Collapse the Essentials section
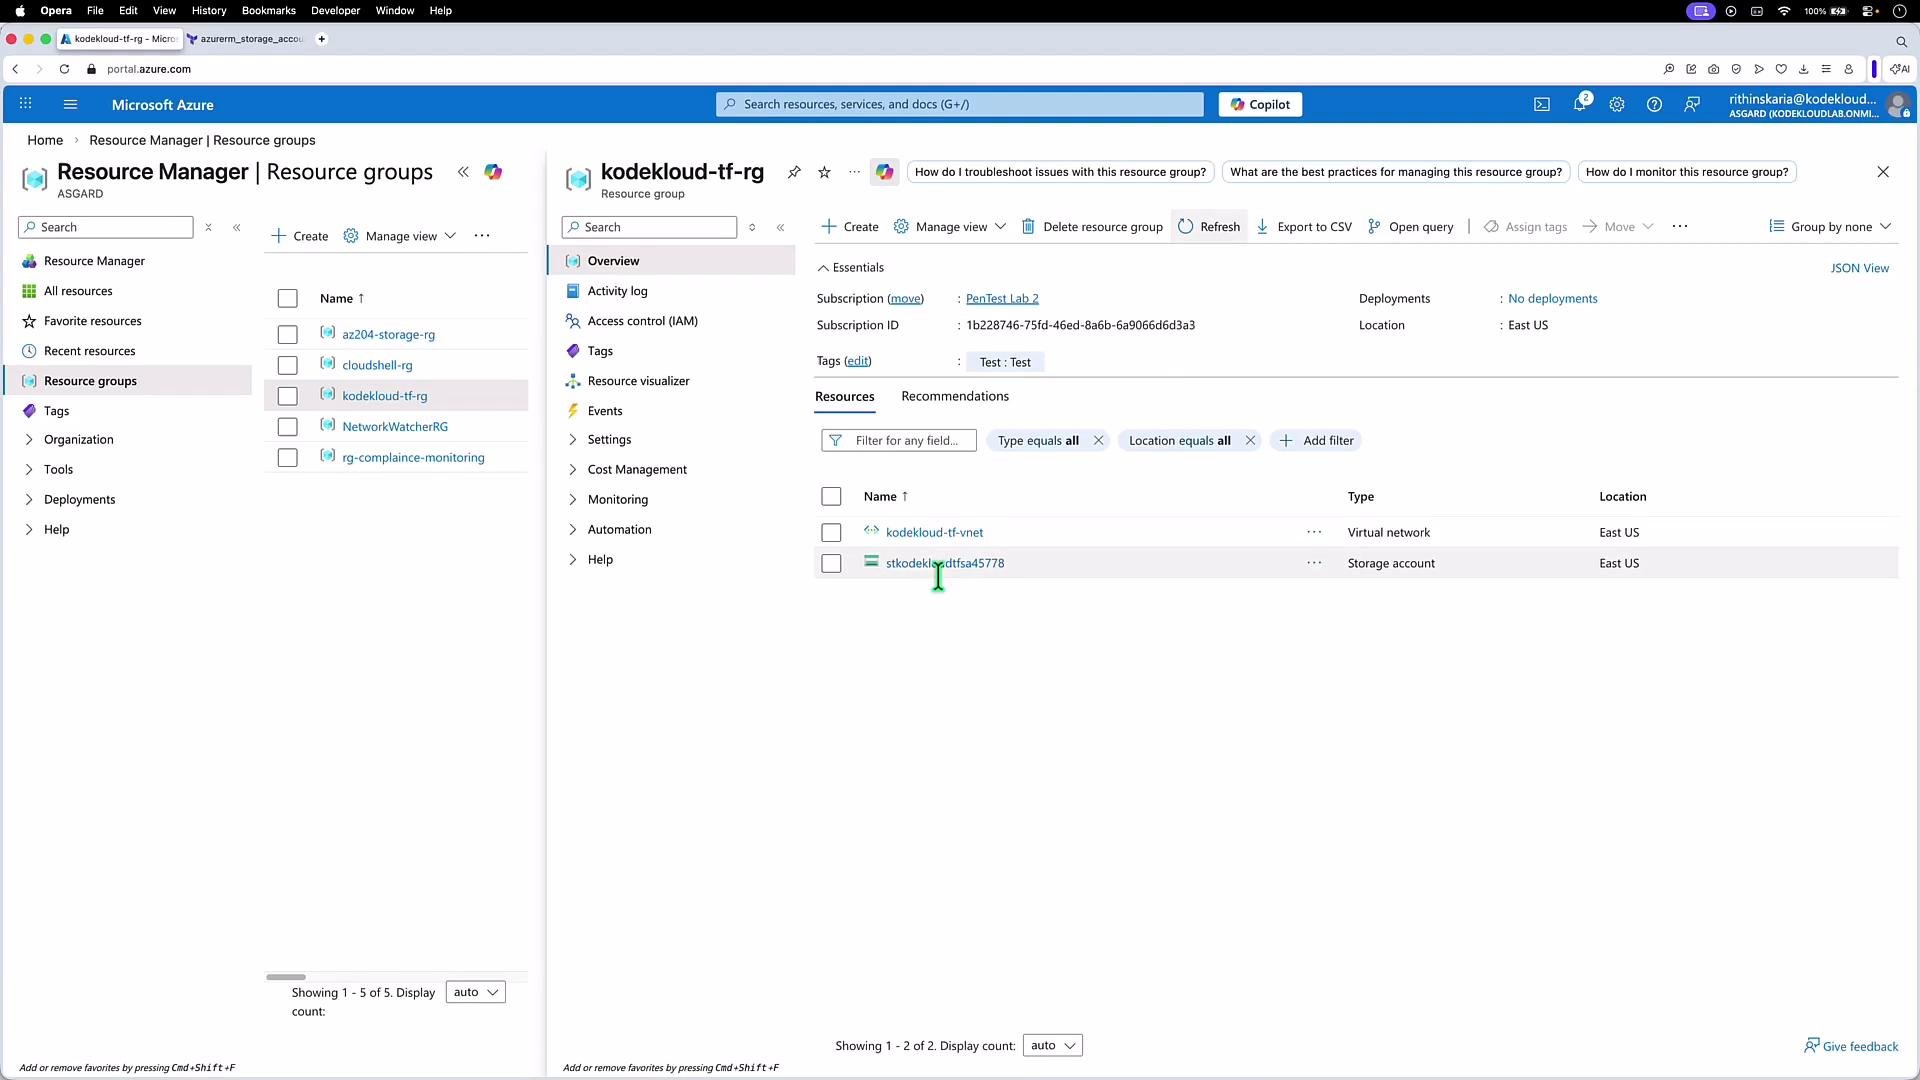 (851, 268)
